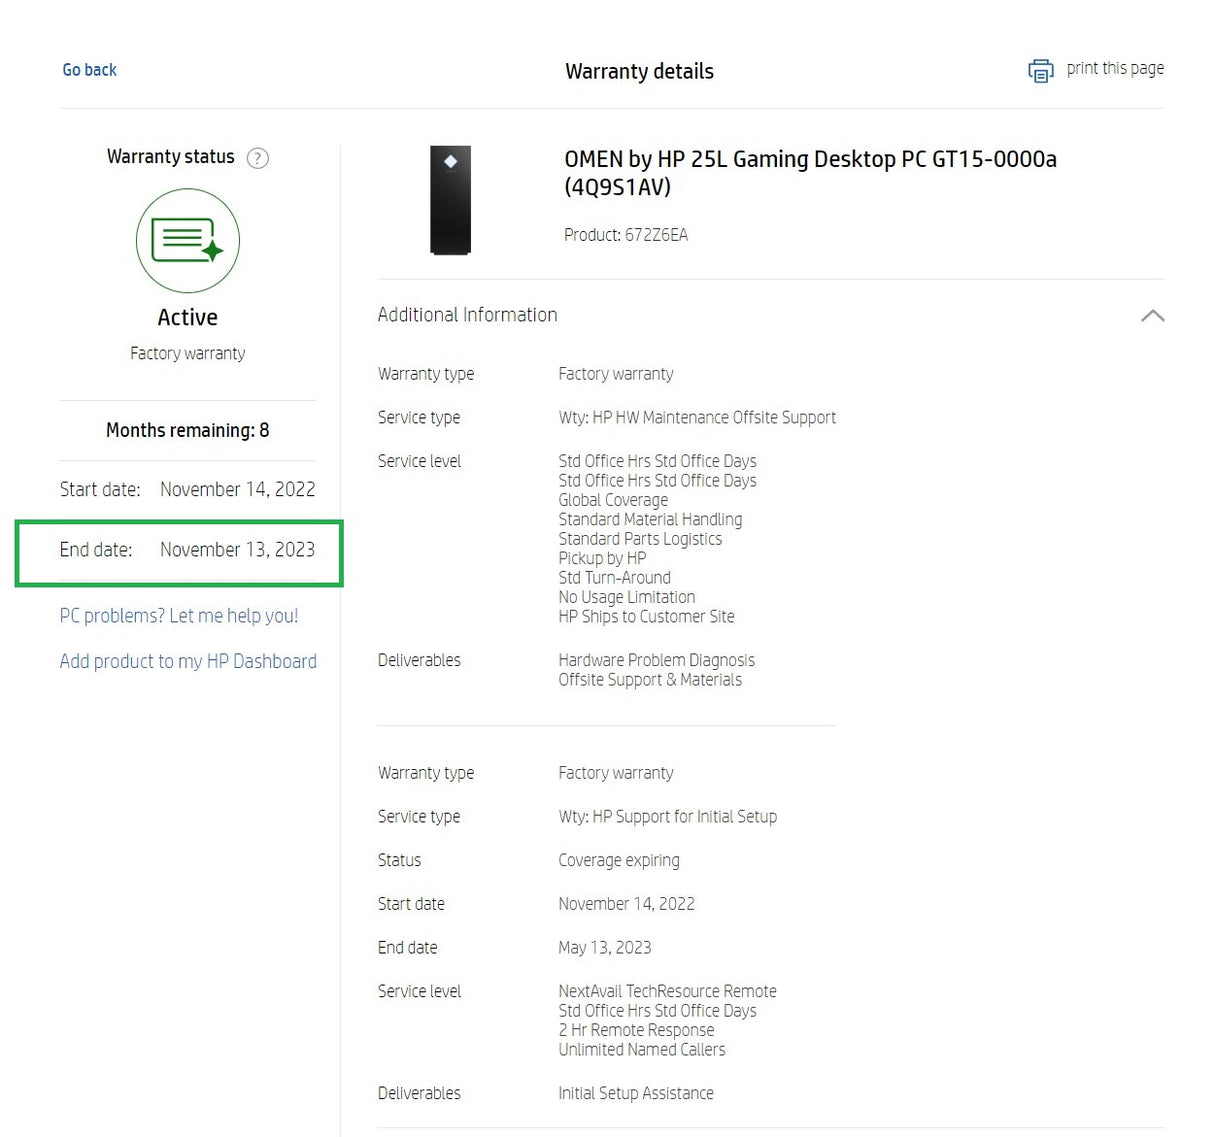The height and width of the screenshot is (1137, 1214).
Task: Open the Warranty status help question mark
Action: [258, 158]
